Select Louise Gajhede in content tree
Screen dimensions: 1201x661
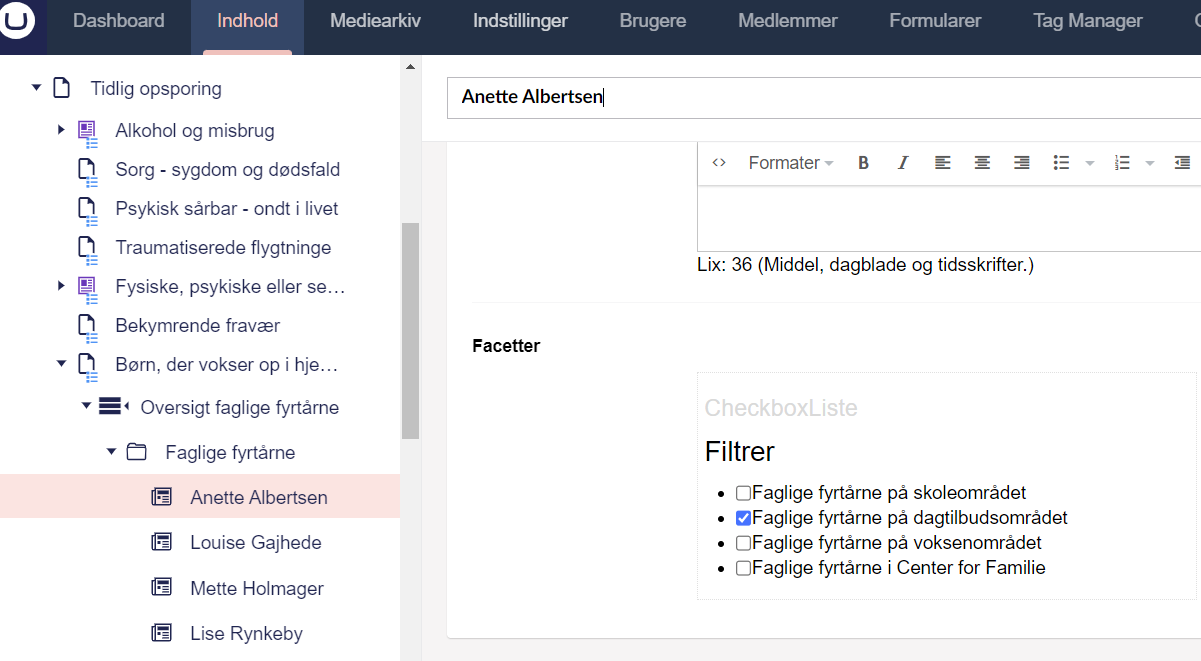click(x=255, y=542)
